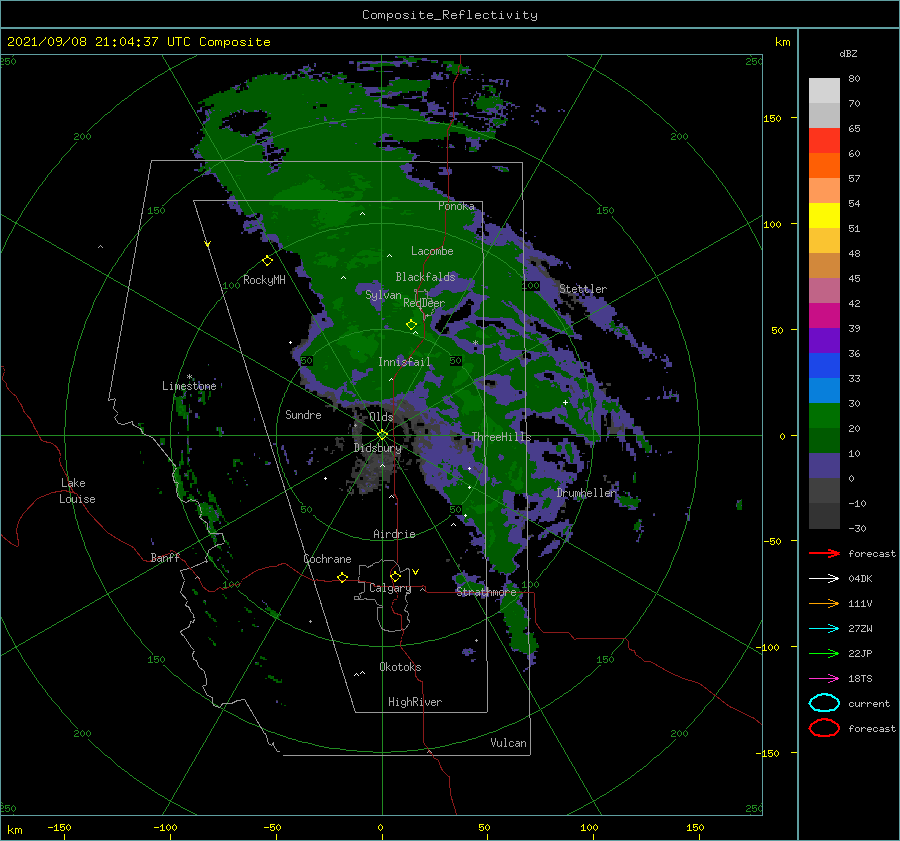Click the red forecast arrow legend icon
Screen dimensions: 900x841
coord(824,553)
